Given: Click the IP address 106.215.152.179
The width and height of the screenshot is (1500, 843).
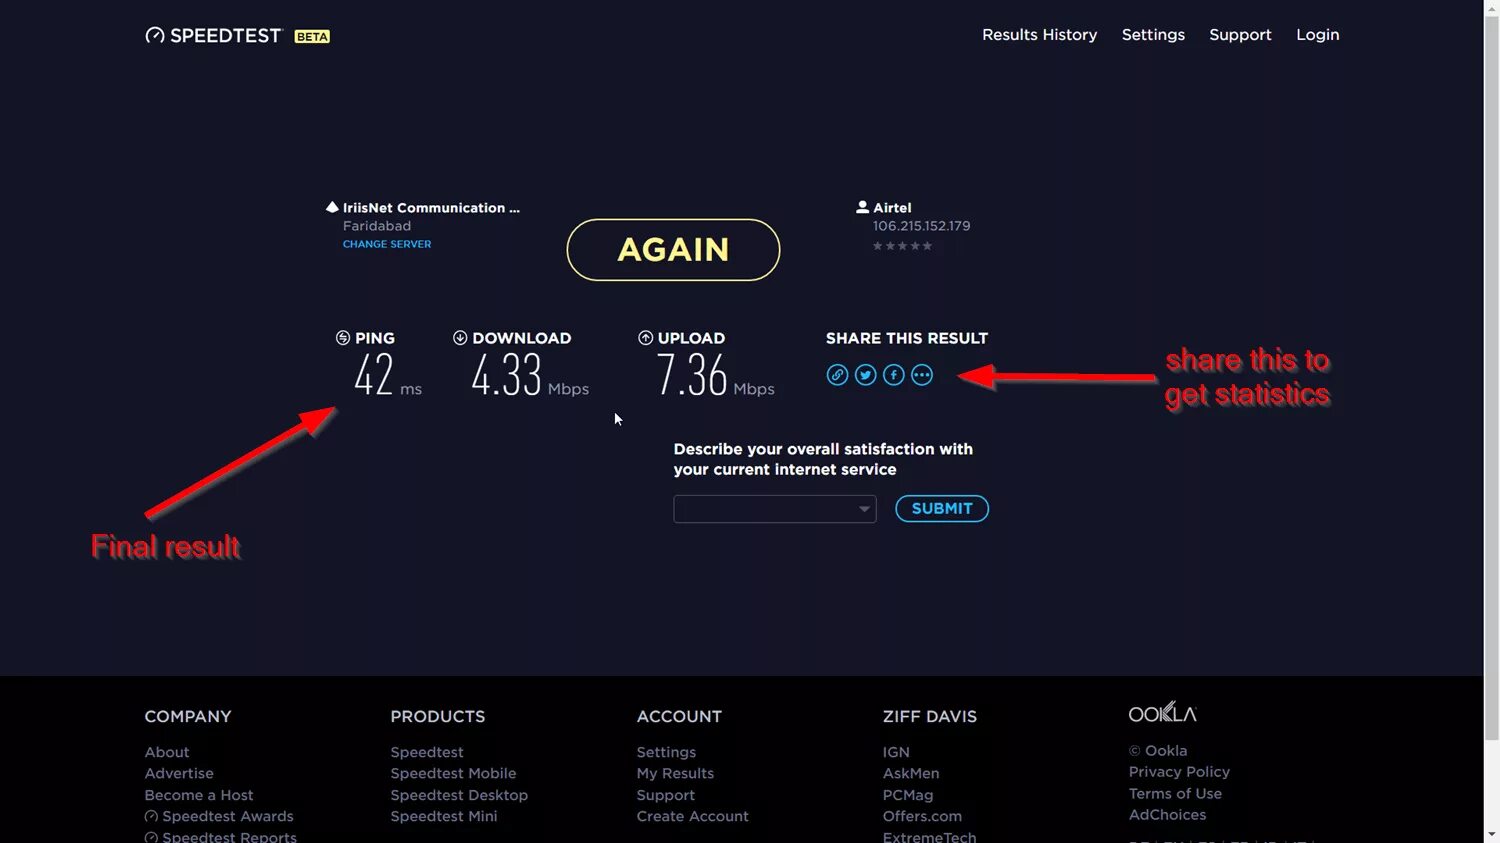Looking at the screenshot, I should click(921, 226).
